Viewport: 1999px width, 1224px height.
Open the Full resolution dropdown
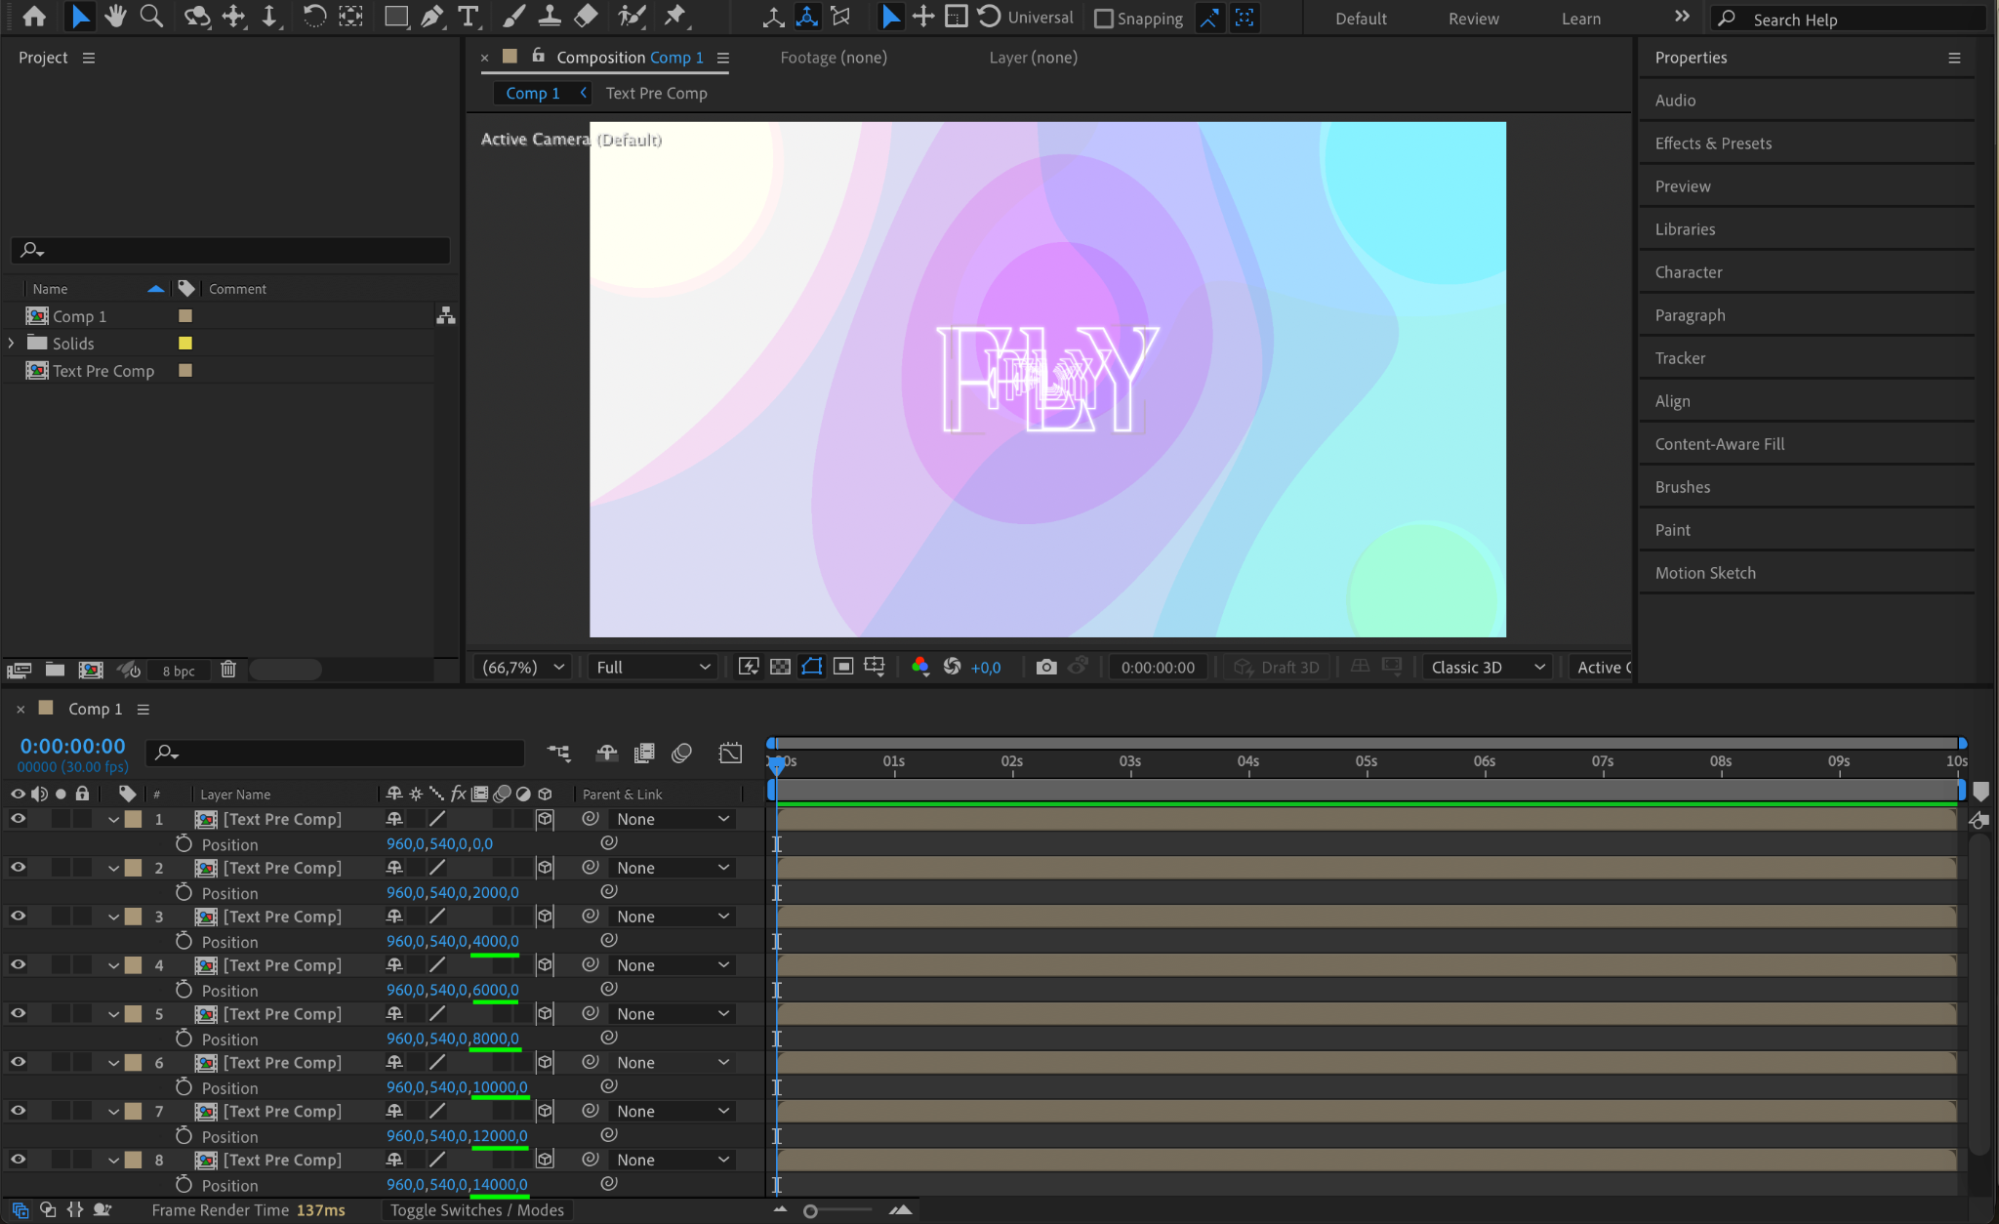(x=653, y=667)
